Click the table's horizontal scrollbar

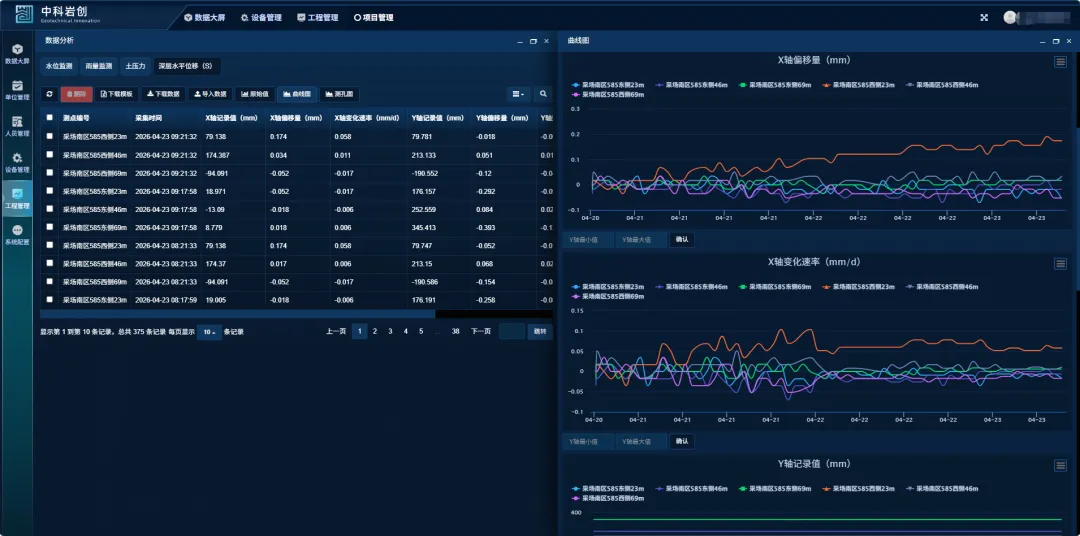[240, 314]
